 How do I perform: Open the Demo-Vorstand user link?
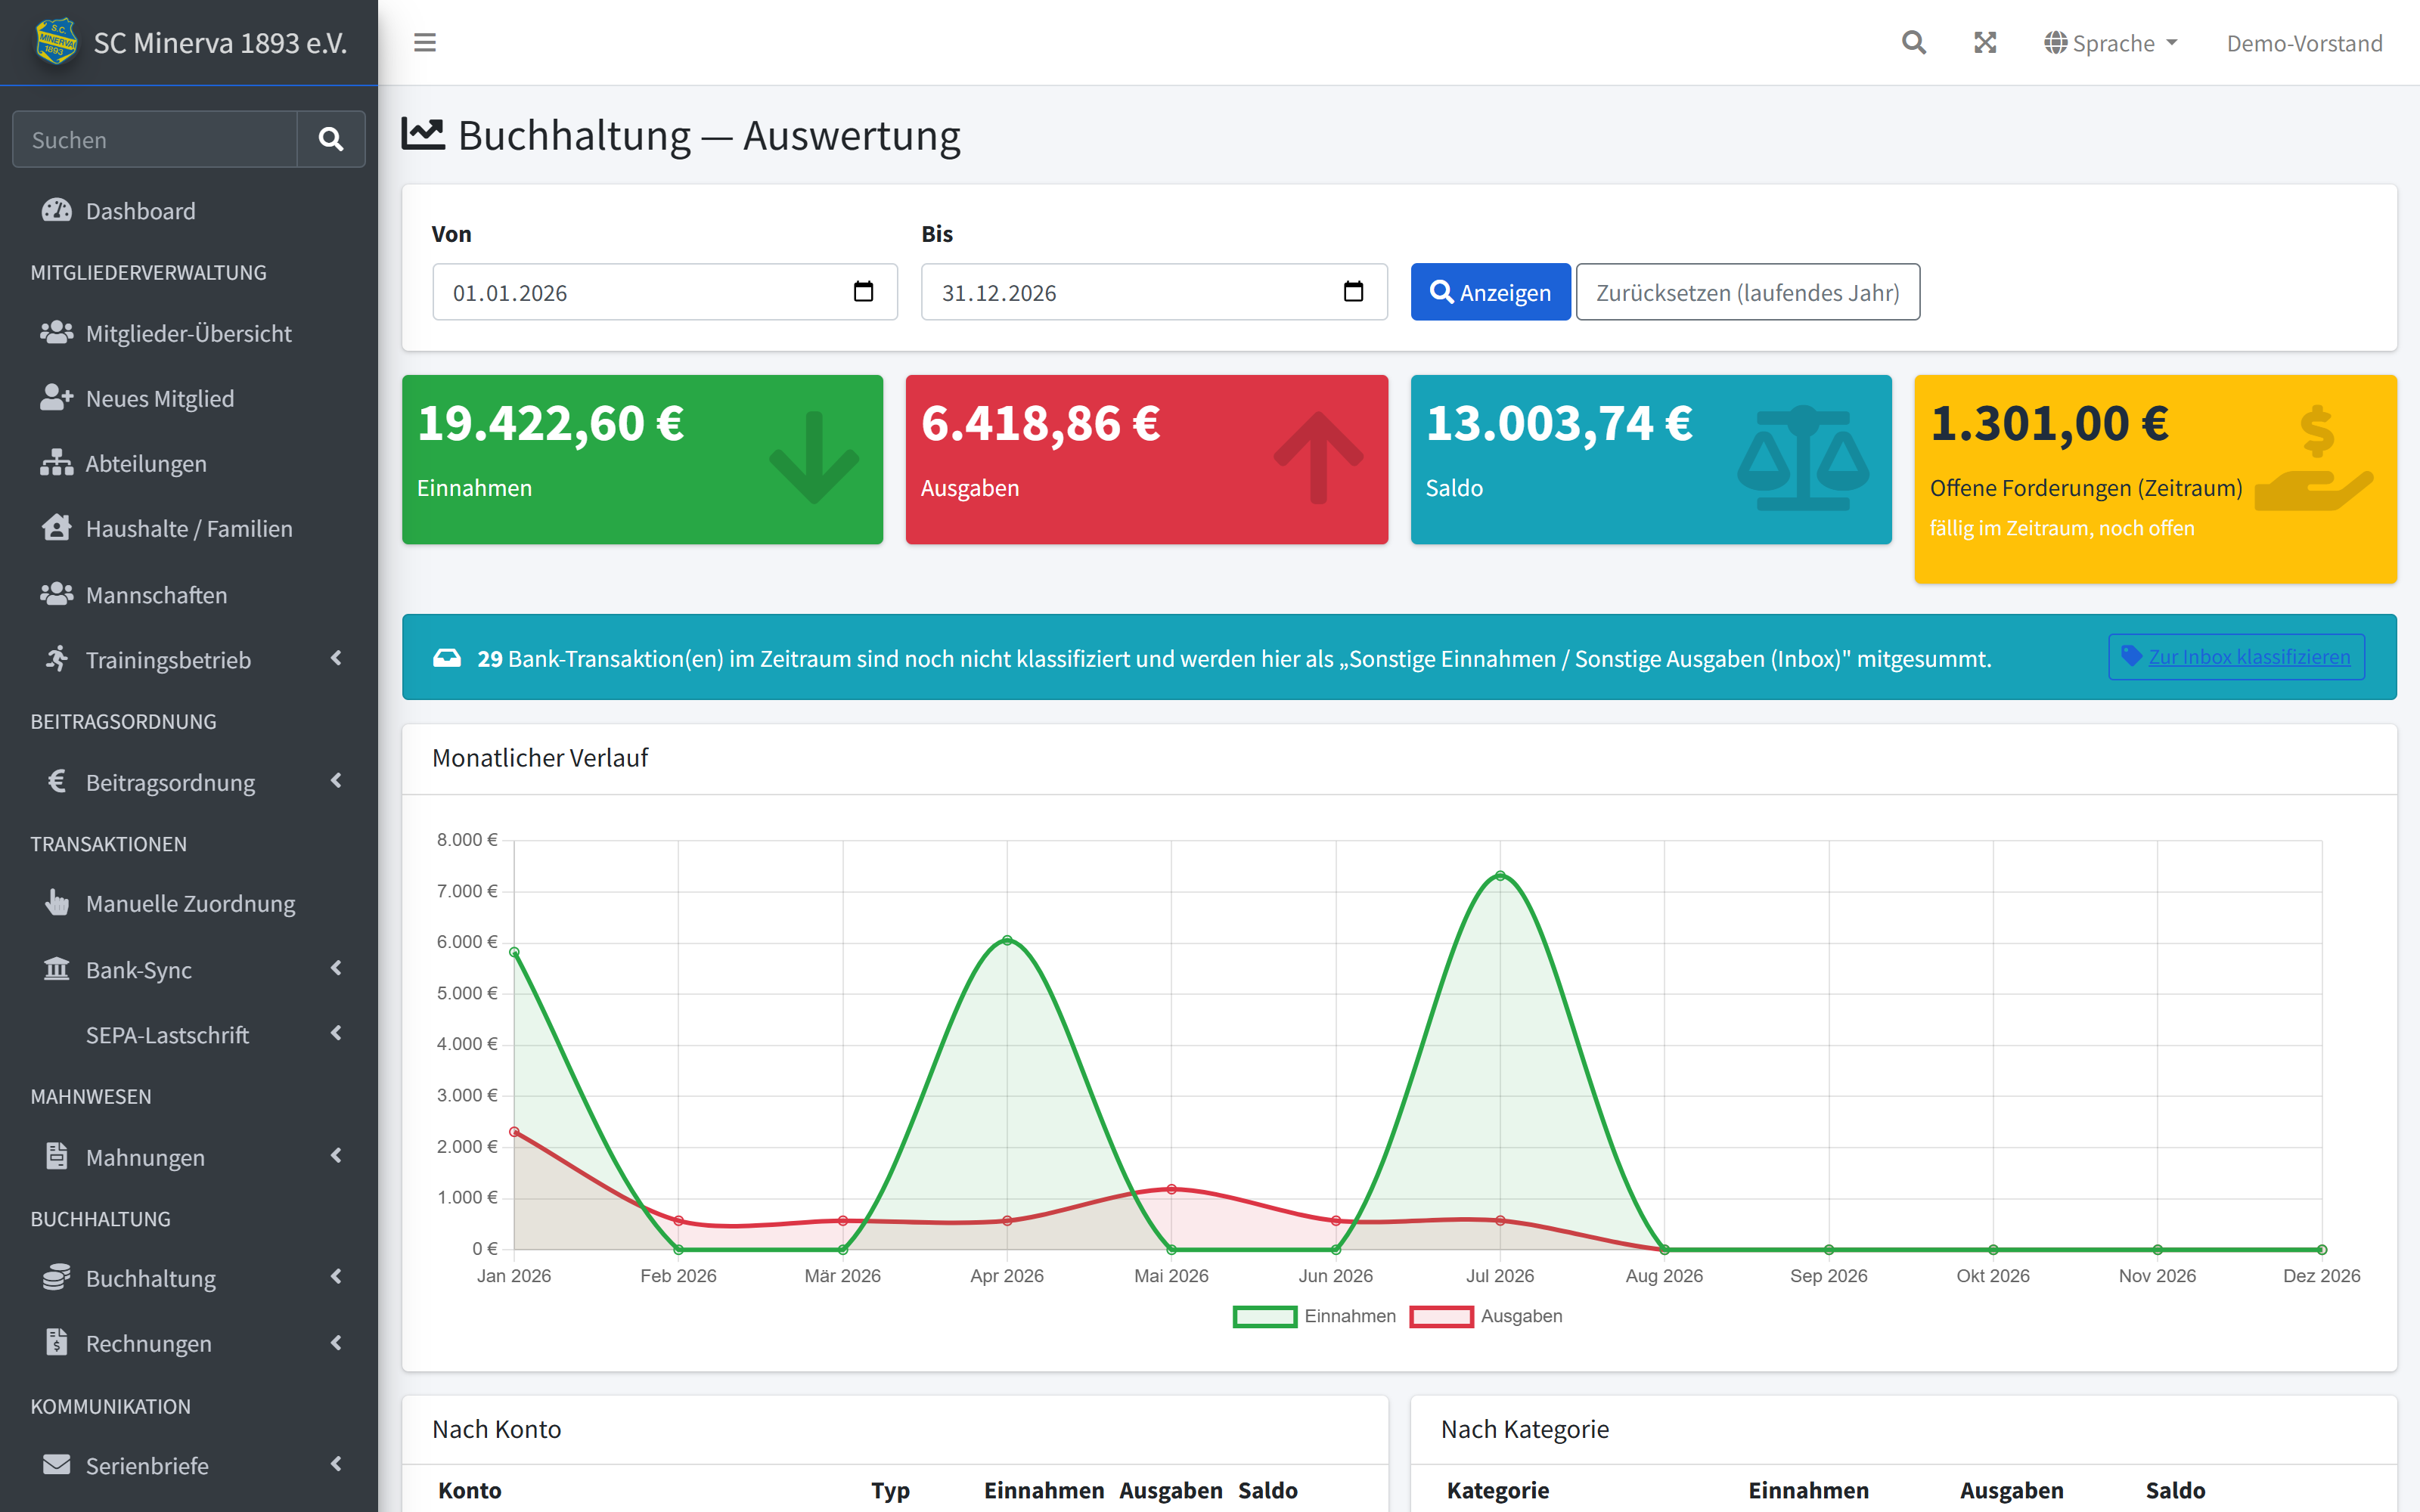(x=2304, y=43)
